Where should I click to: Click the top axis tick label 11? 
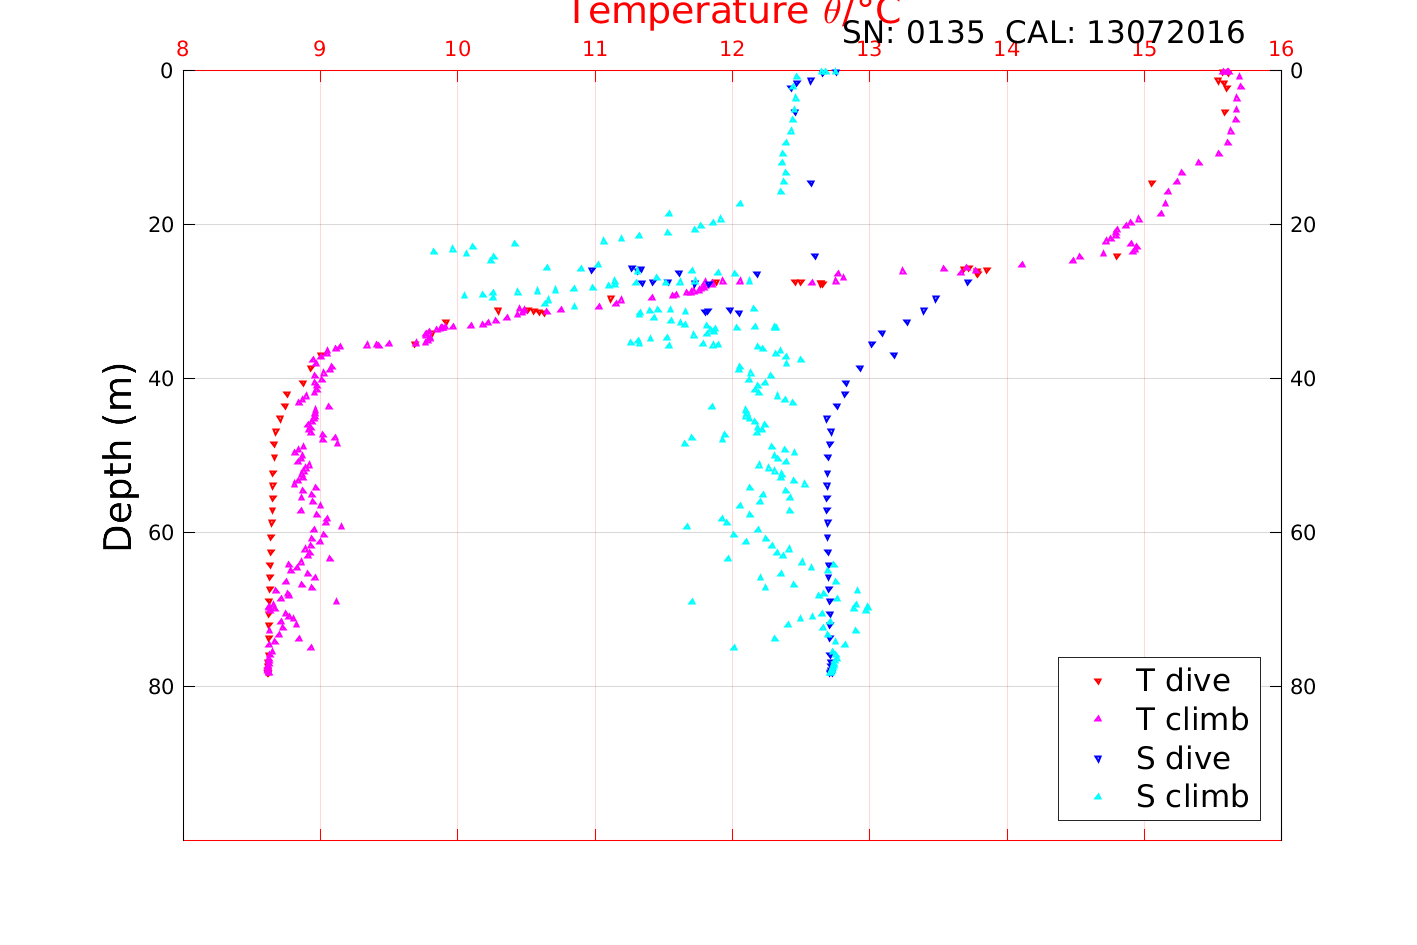click(595, 50)
